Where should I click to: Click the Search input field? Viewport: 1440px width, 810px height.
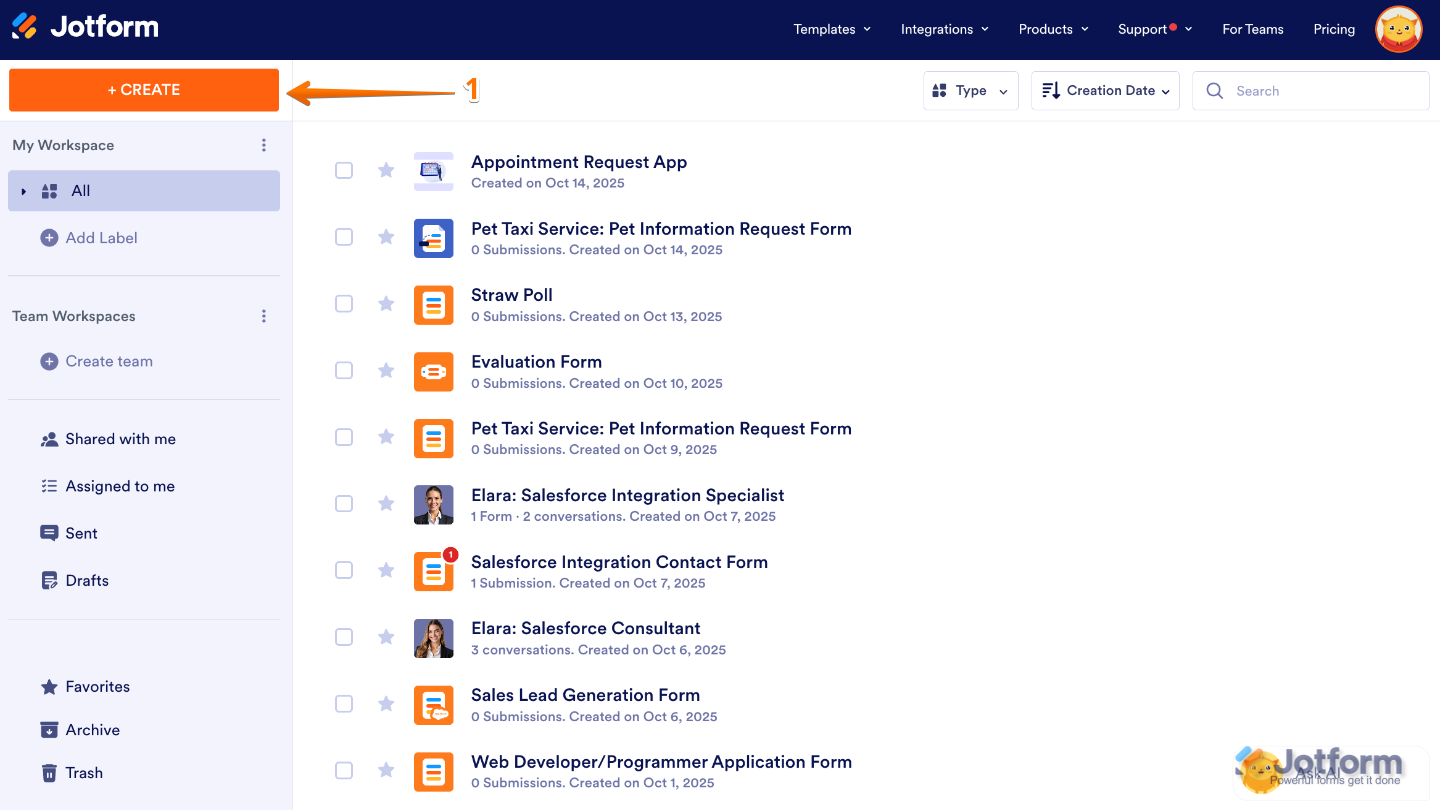[1310, 90]
